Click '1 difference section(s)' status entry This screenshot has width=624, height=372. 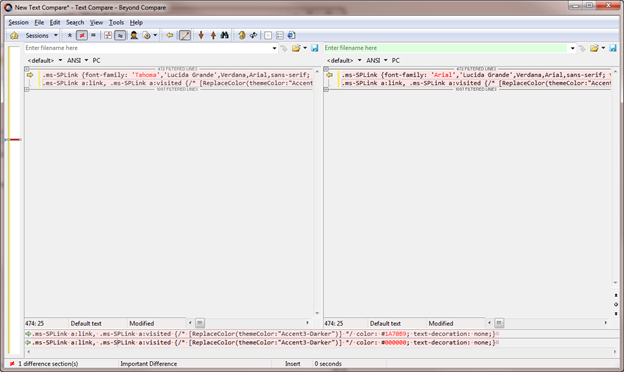(x=48, y=364)
